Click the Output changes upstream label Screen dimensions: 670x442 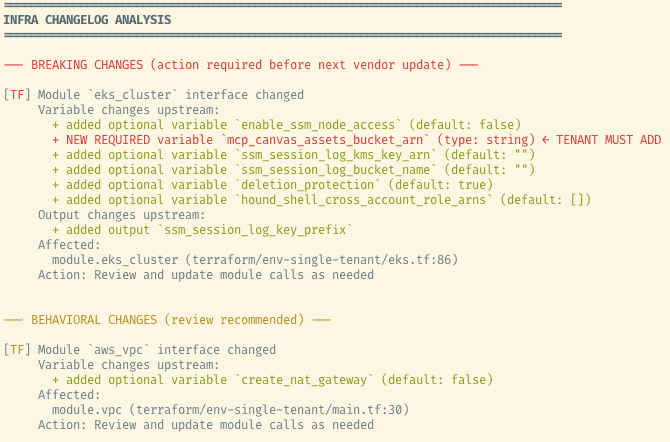click(122, 215)
